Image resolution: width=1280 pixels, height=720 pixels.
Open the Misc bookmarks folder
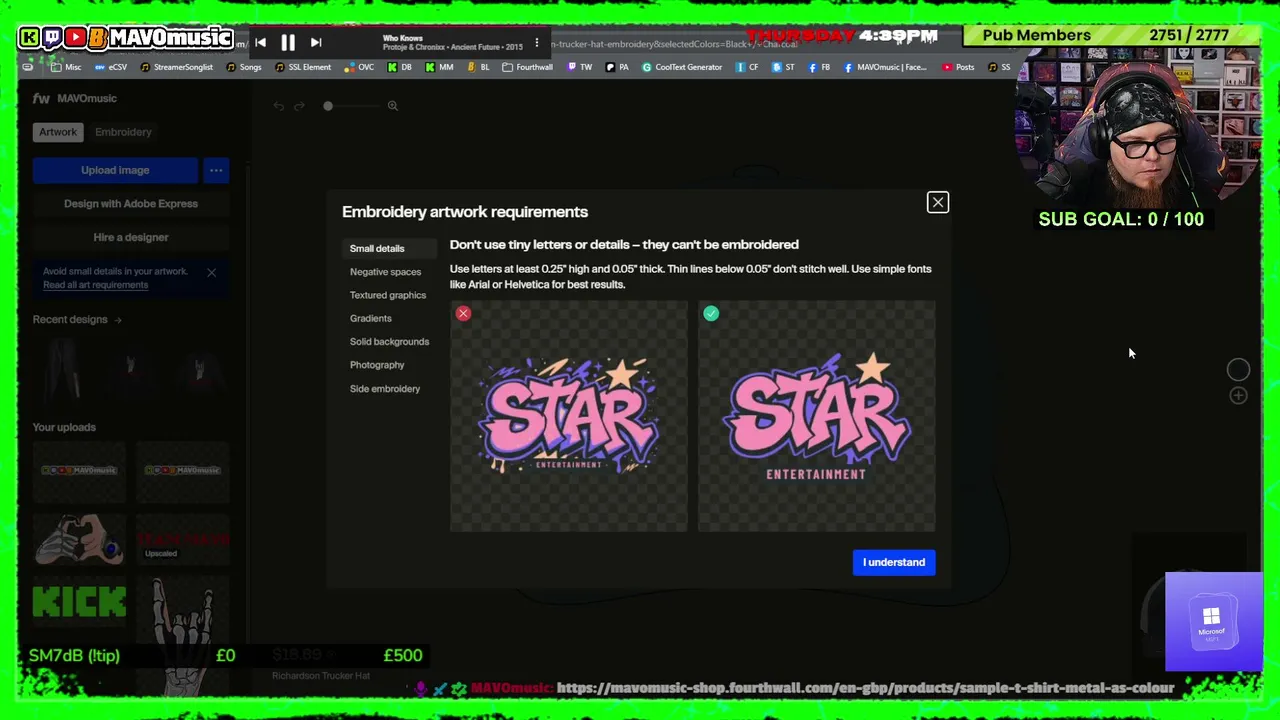pyautogui.click(x=65, y=68)
